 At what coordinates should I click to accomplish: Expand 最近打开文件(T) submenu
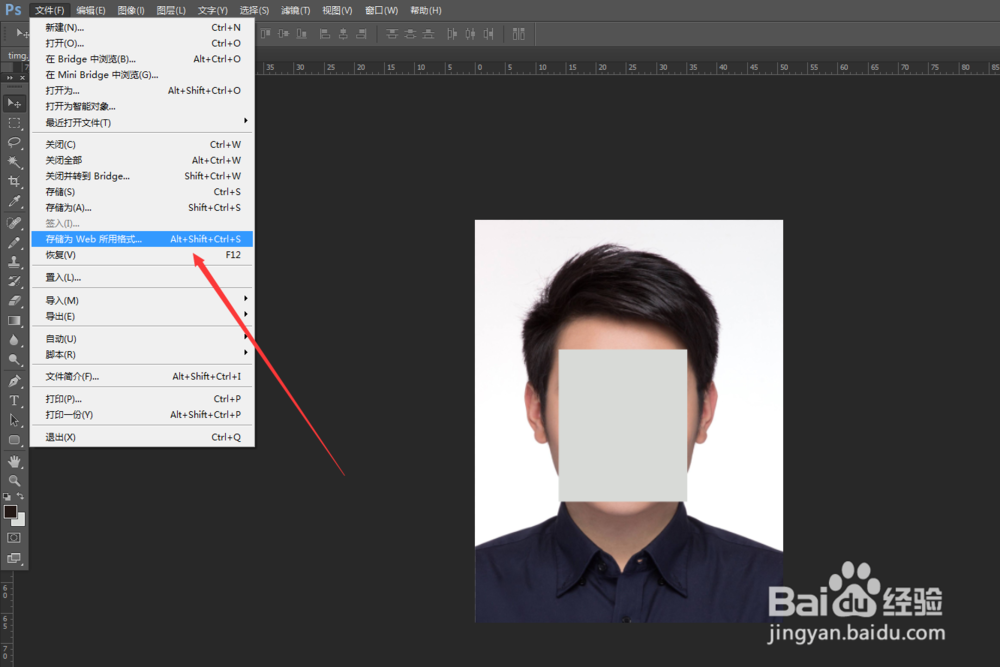142,122
